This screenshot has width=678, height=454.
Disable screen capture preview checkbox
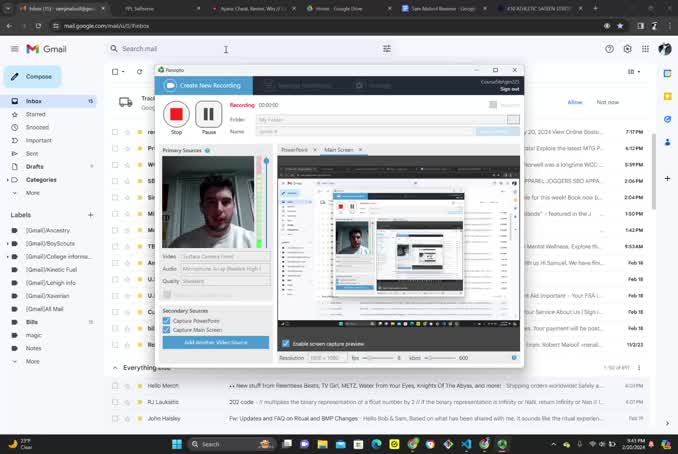pyautogui.click(x=285, y=343)
